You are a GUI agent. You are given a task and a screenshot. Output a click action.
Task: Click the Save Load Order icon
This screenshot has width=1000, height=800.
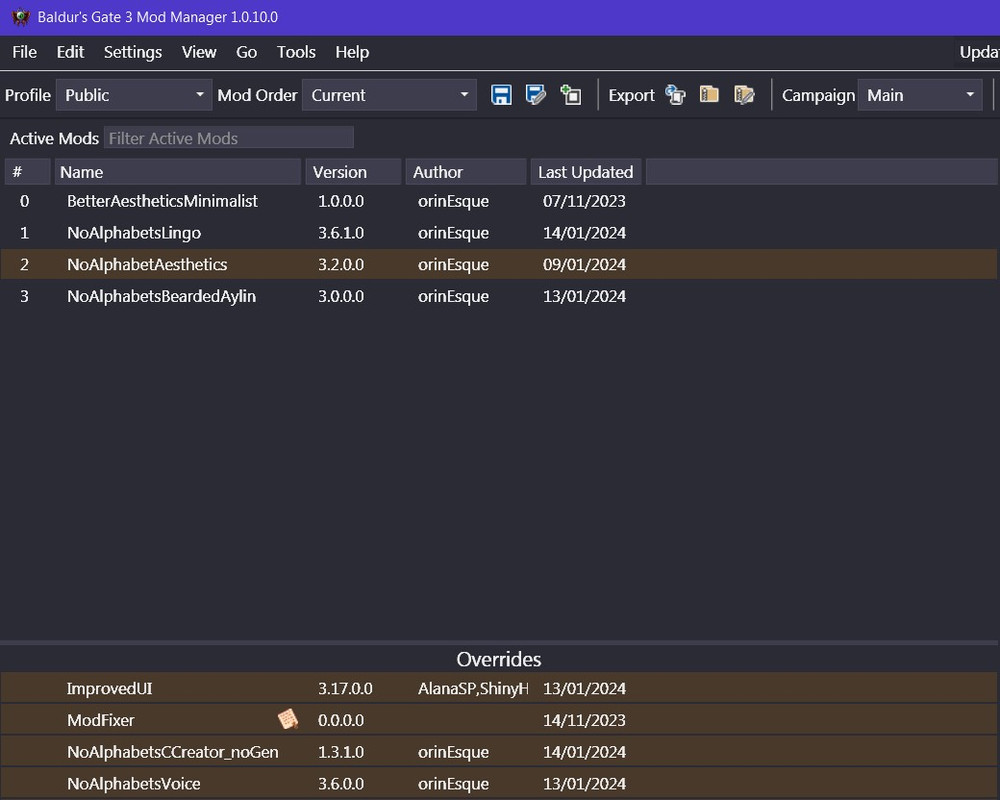click(501, 95)
